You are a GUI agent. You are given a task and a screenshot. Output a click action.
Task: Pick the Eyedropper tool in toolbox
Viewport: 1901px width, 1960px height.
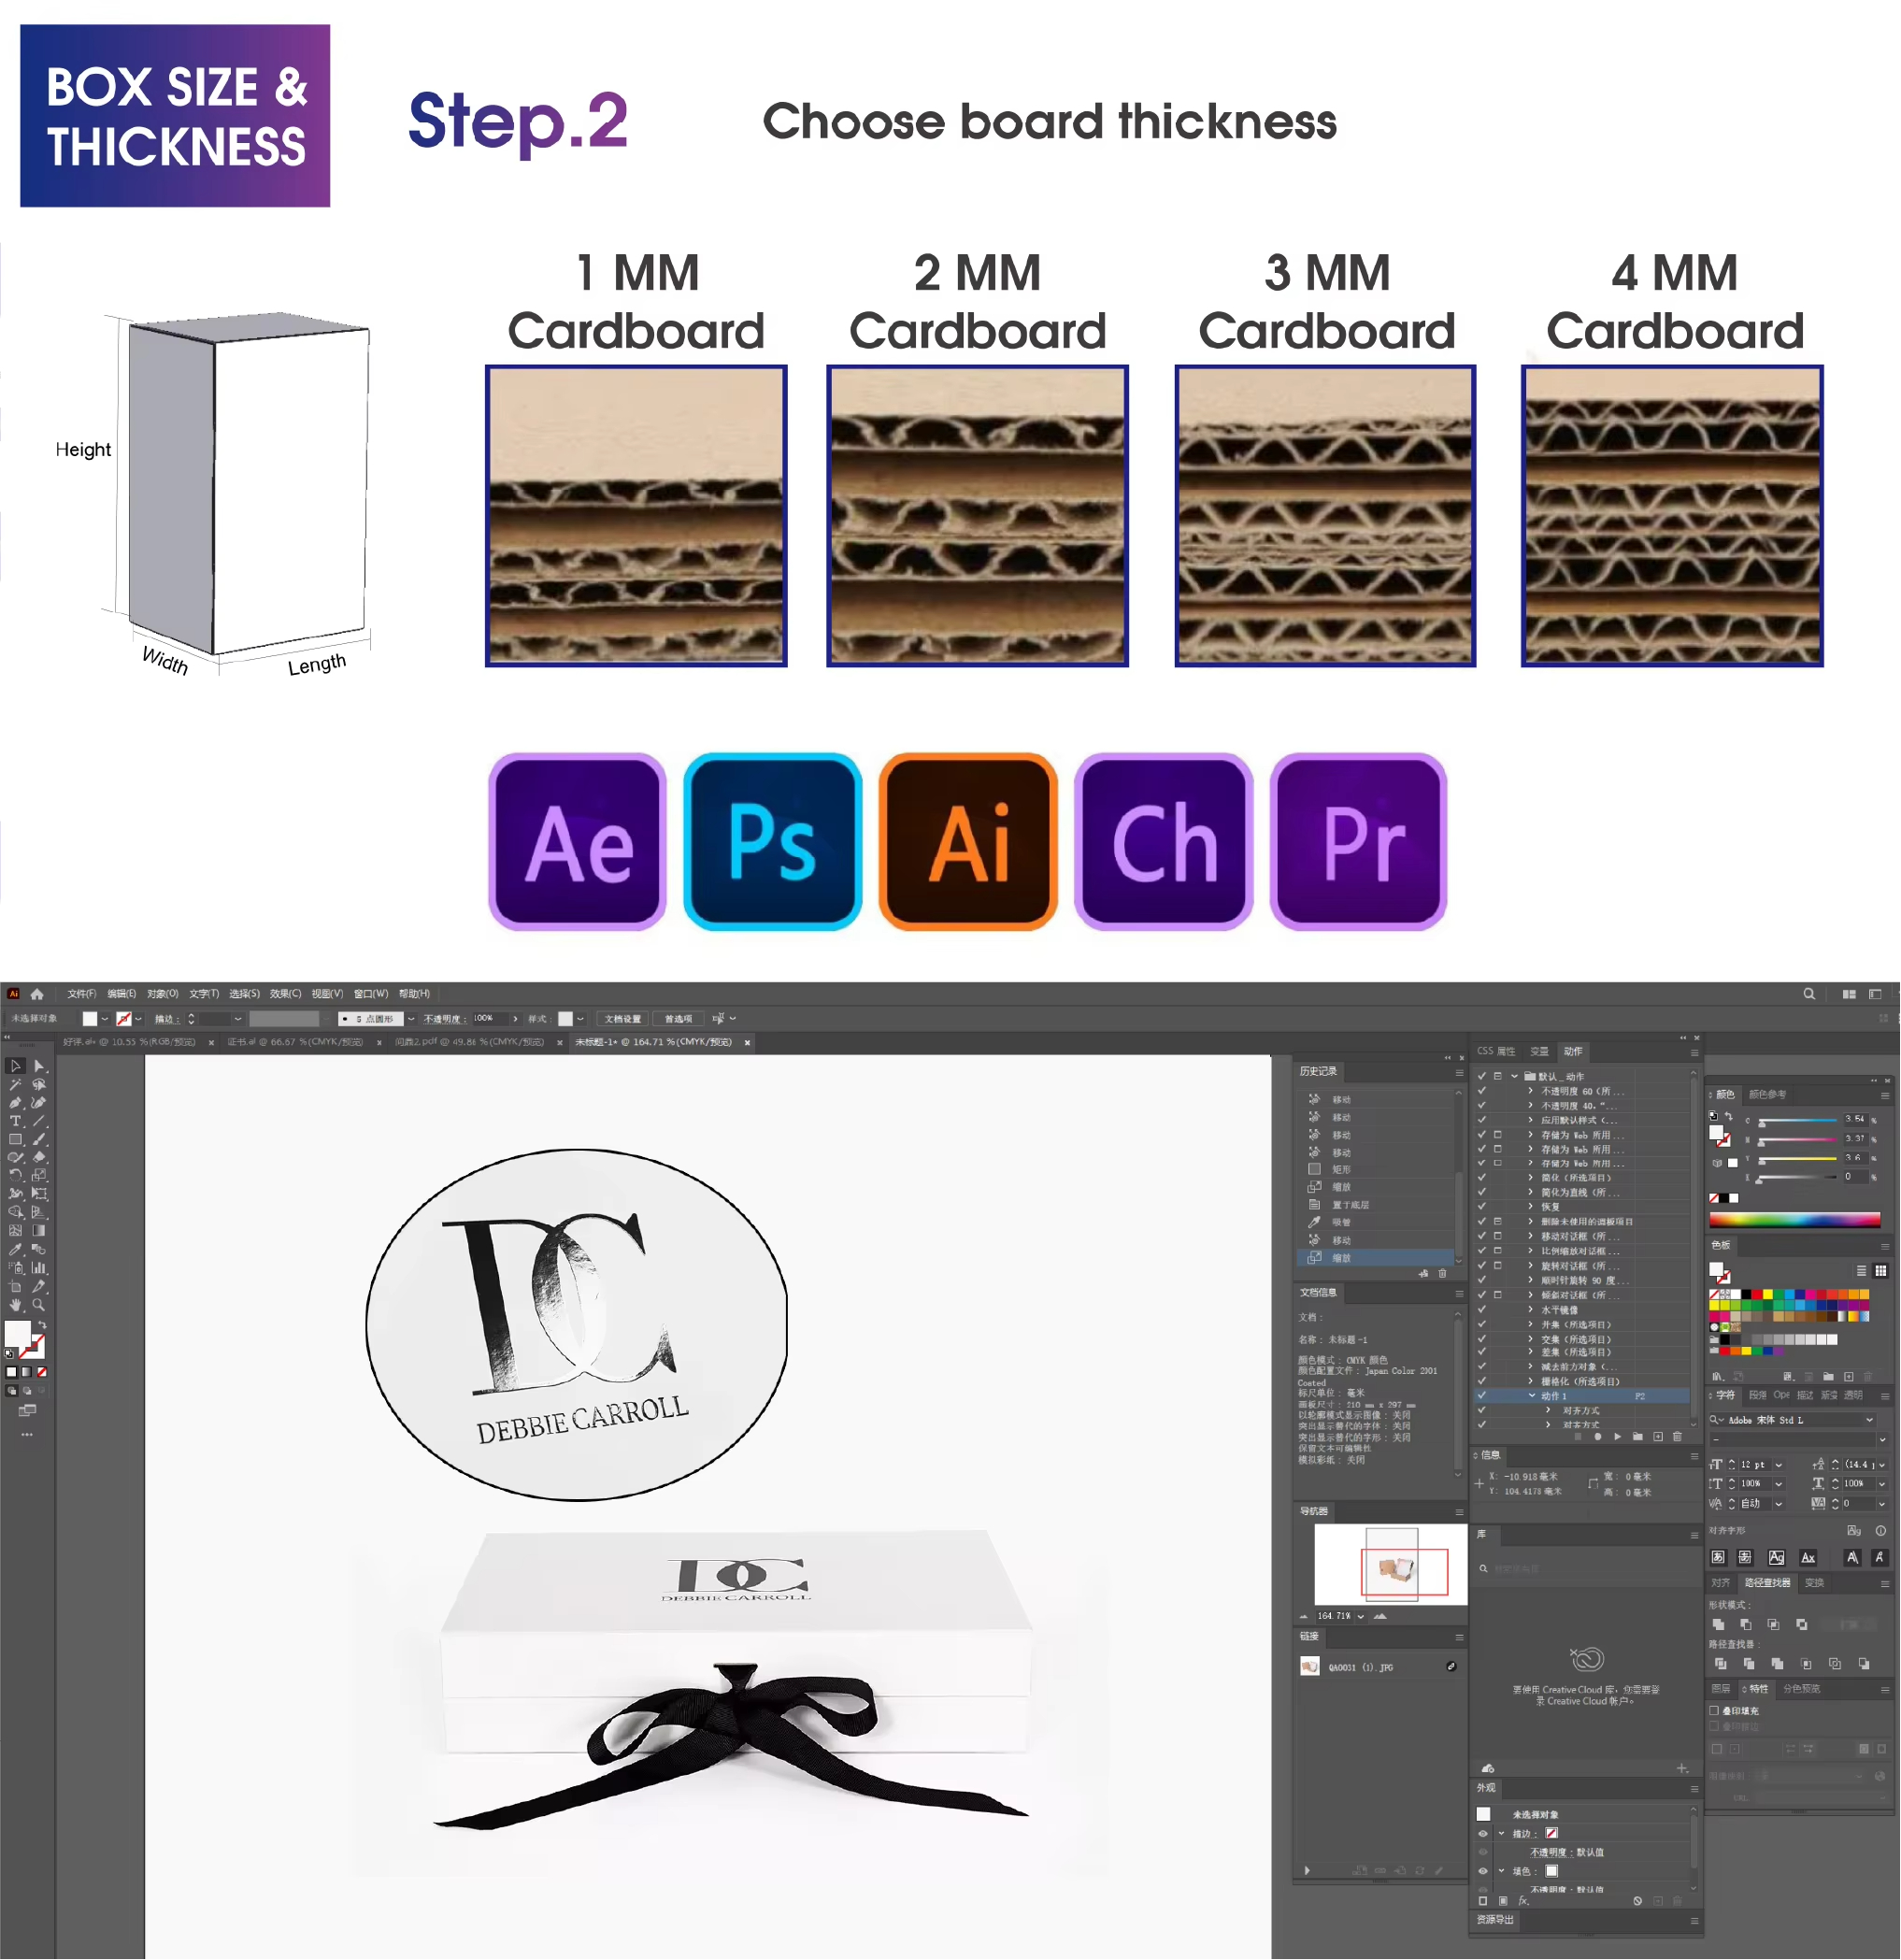15,1250
